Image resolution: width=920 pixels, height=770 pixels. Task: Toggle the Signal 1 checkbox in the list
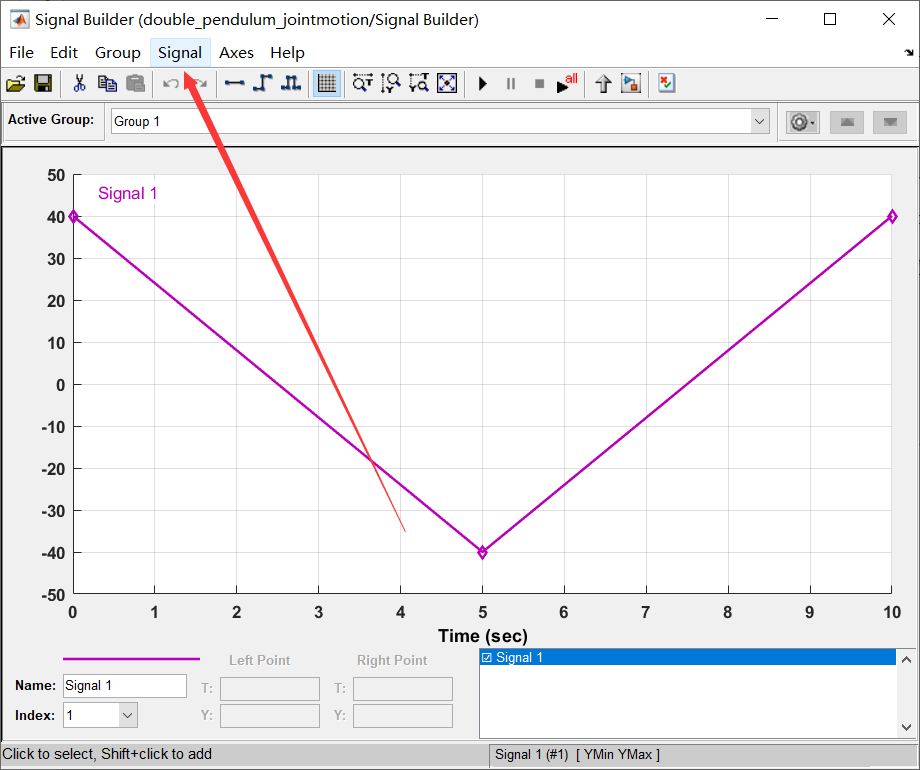click(x=486, y=657)
